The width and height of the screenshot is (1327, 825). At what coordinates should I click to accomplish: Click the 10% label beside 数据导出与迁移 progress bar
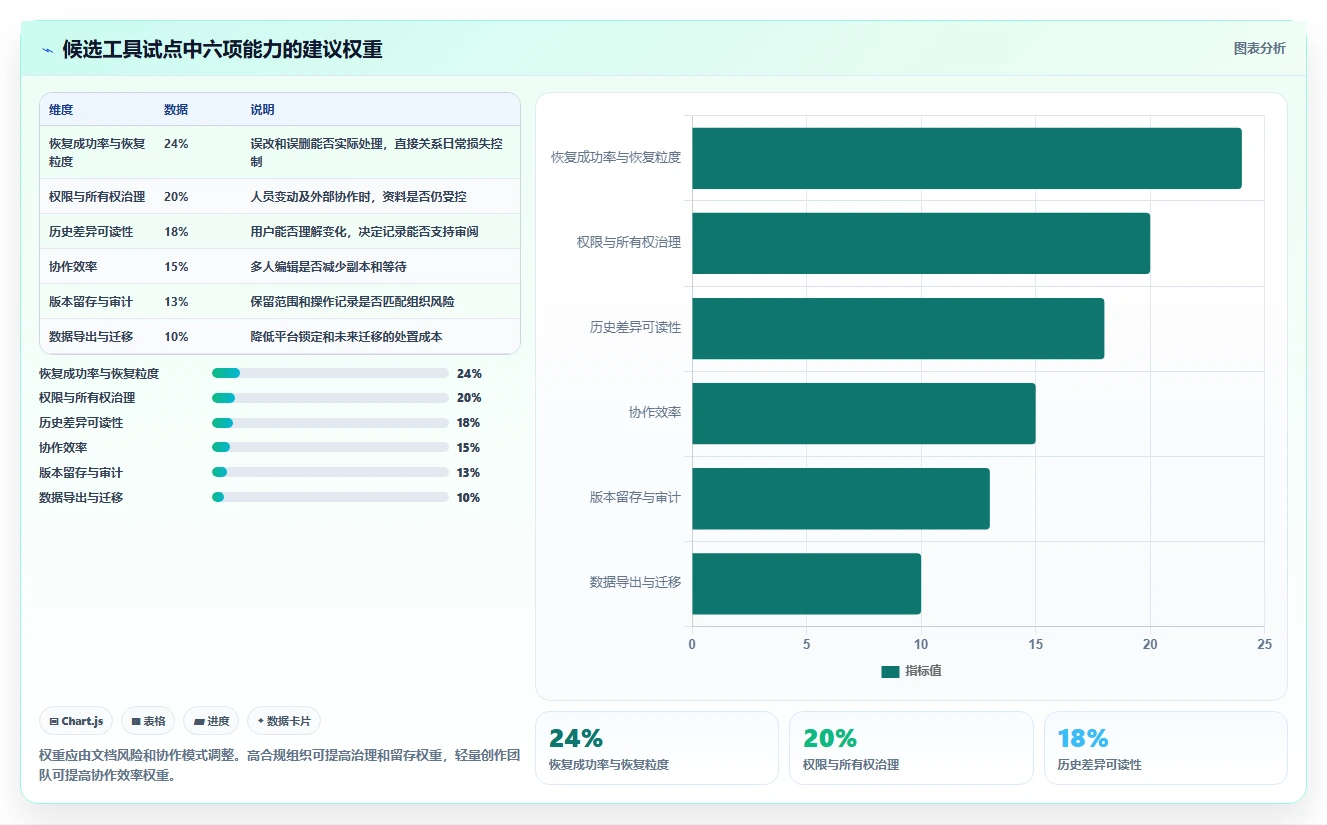tap(468, 498)
